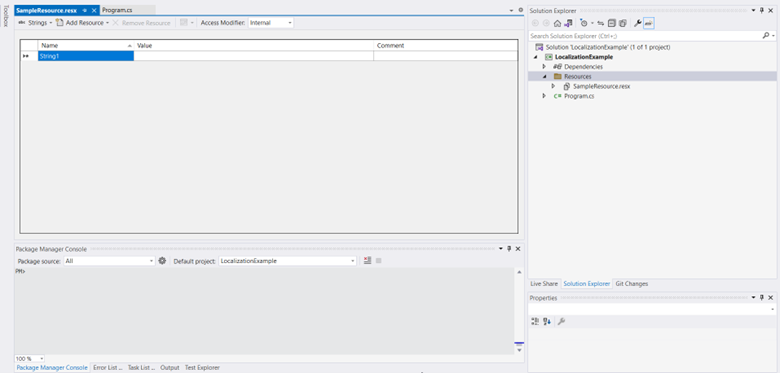Sort properties by category in Properties panel
Screen dimensions: 780x373
535,322
